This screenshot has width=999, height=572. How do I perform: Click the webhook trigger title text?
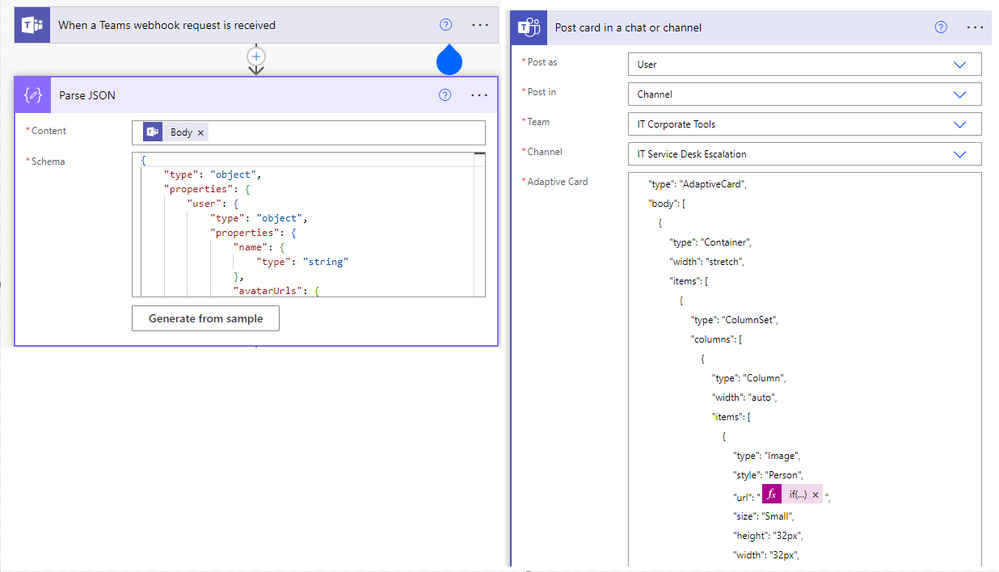click(x=167, y=25)
